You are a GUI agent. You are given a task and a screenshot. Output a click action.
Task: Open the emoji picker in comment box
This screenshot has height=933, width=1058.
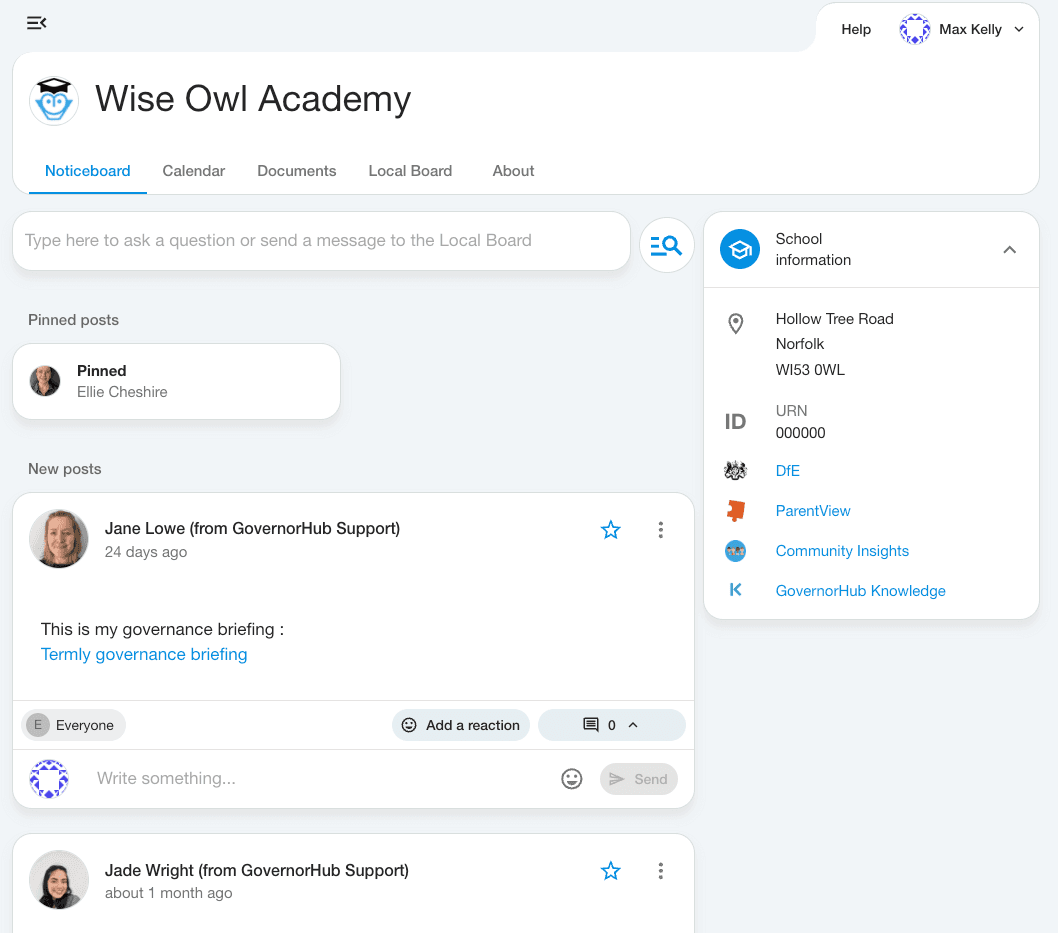(x=572, y=779)
